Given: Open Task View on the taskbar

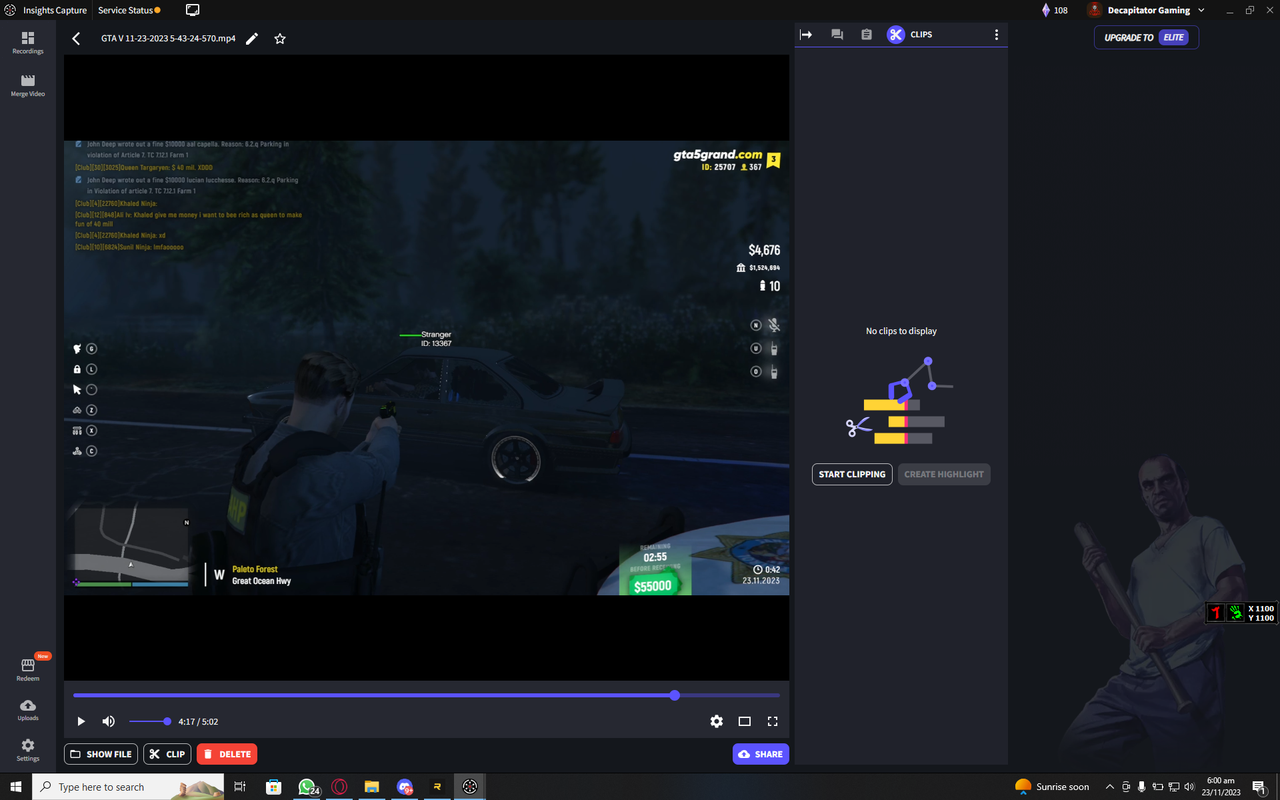Looking at the screenshot, I should coord(240,787).
